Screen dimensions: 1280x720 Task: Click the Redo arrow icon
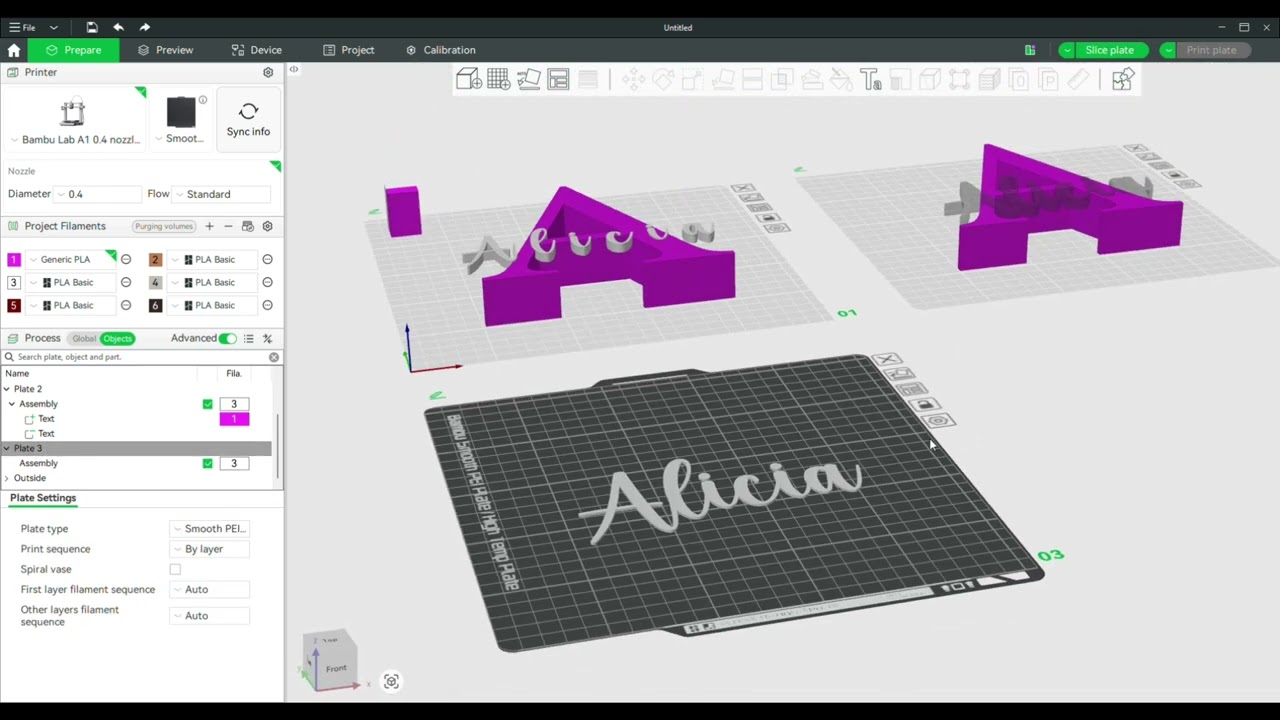tap(144, 27)
